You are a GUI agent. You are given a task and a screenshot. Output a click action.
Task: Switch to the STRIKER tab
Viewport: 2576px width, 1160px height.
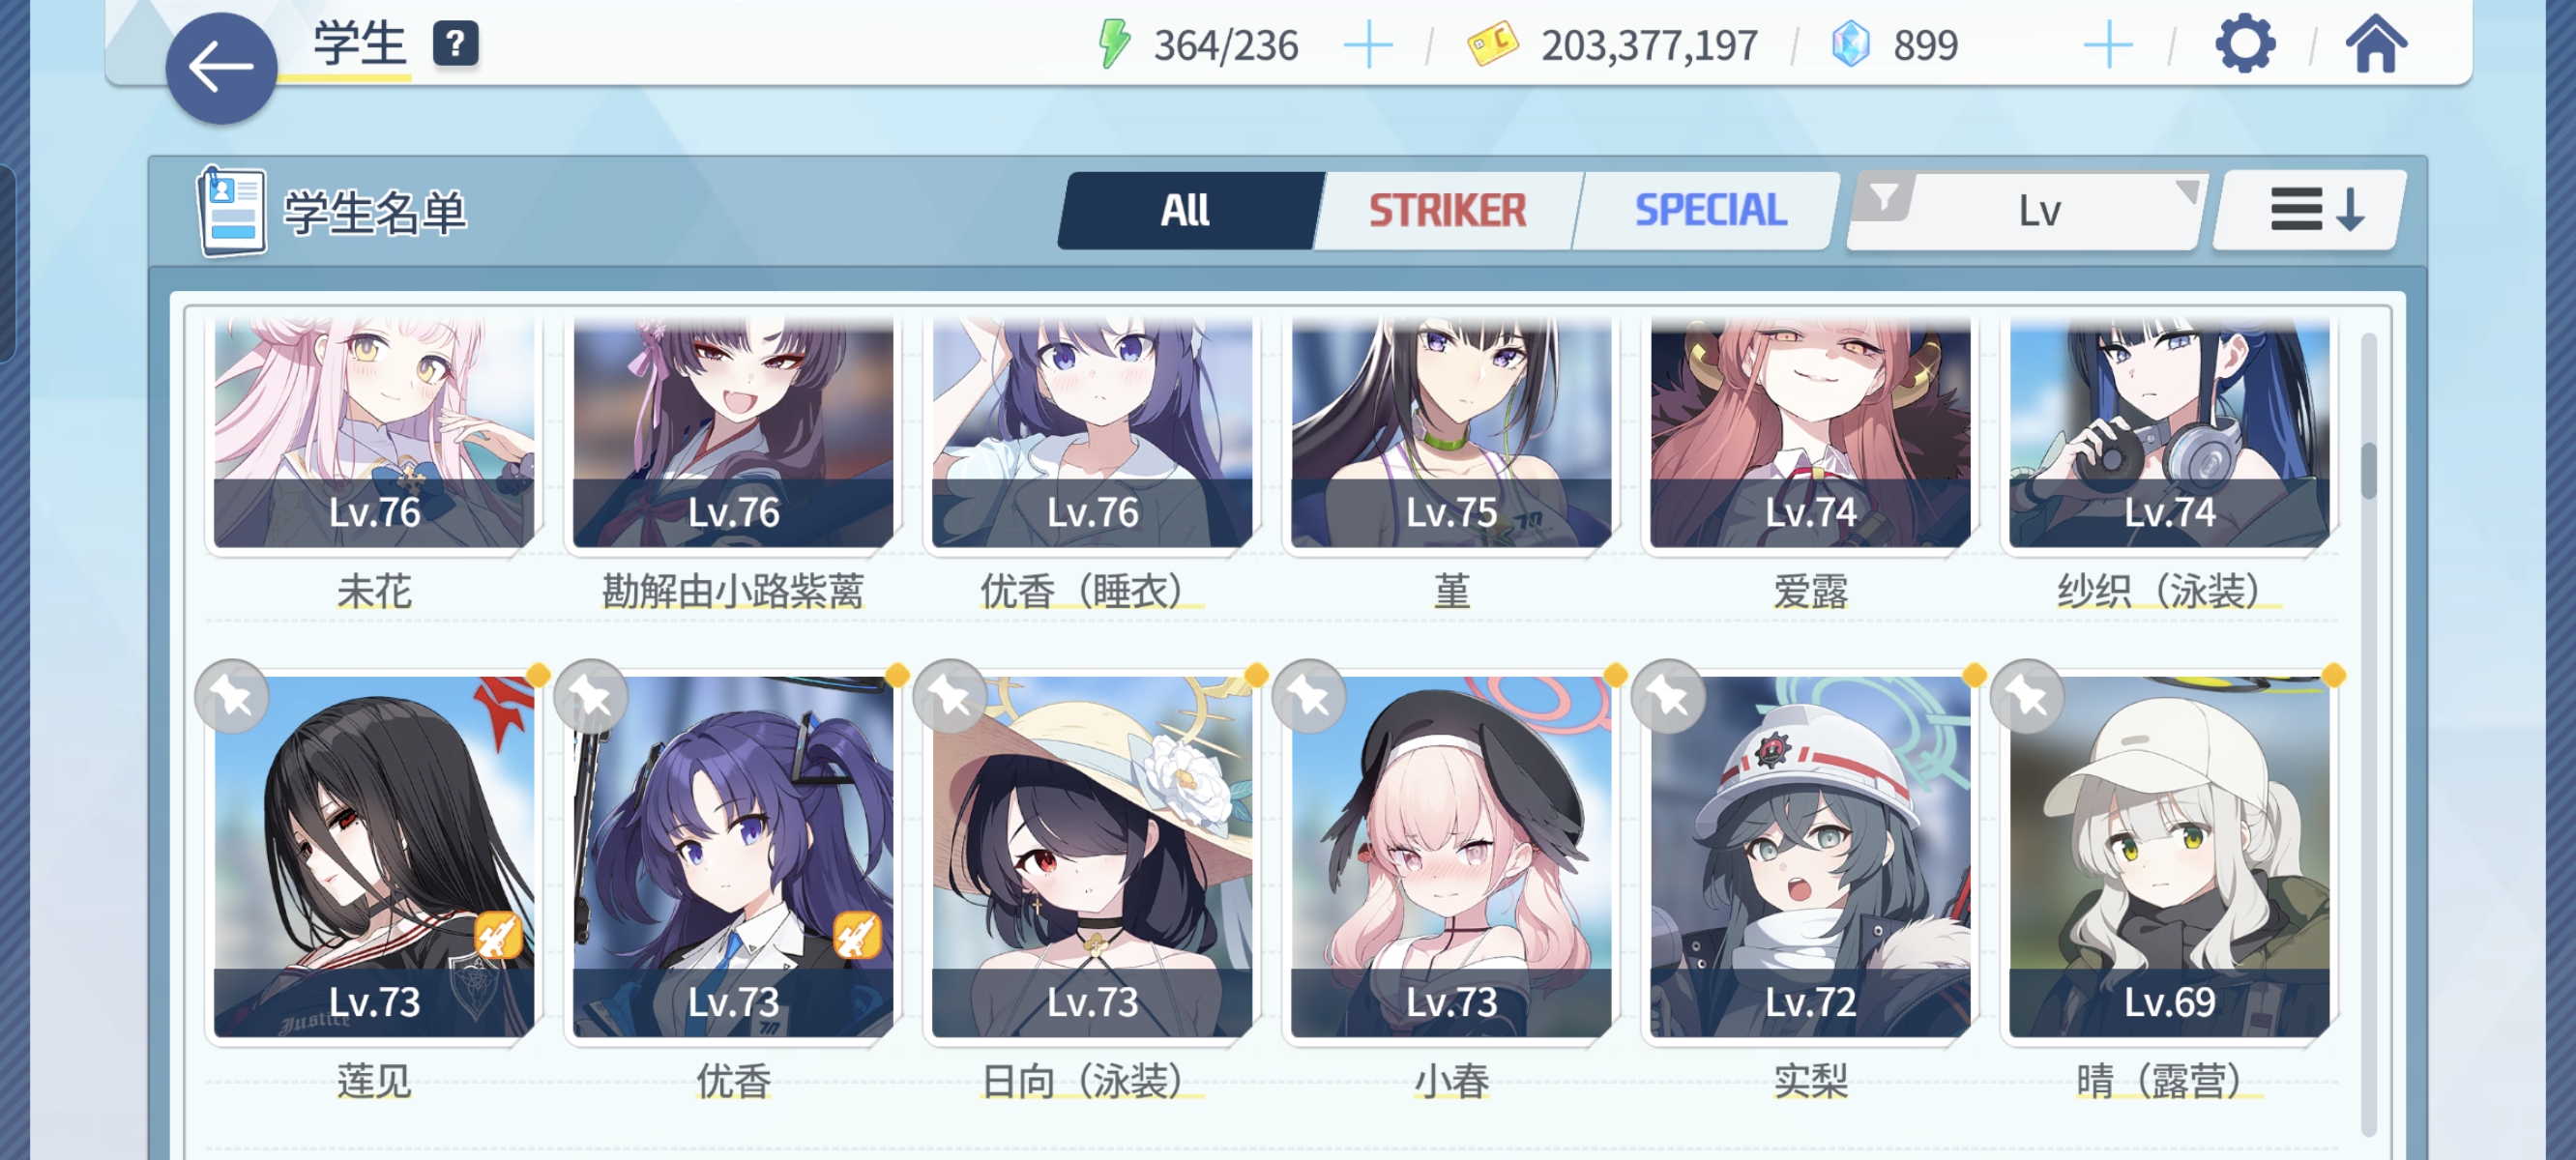point(1448,211)
